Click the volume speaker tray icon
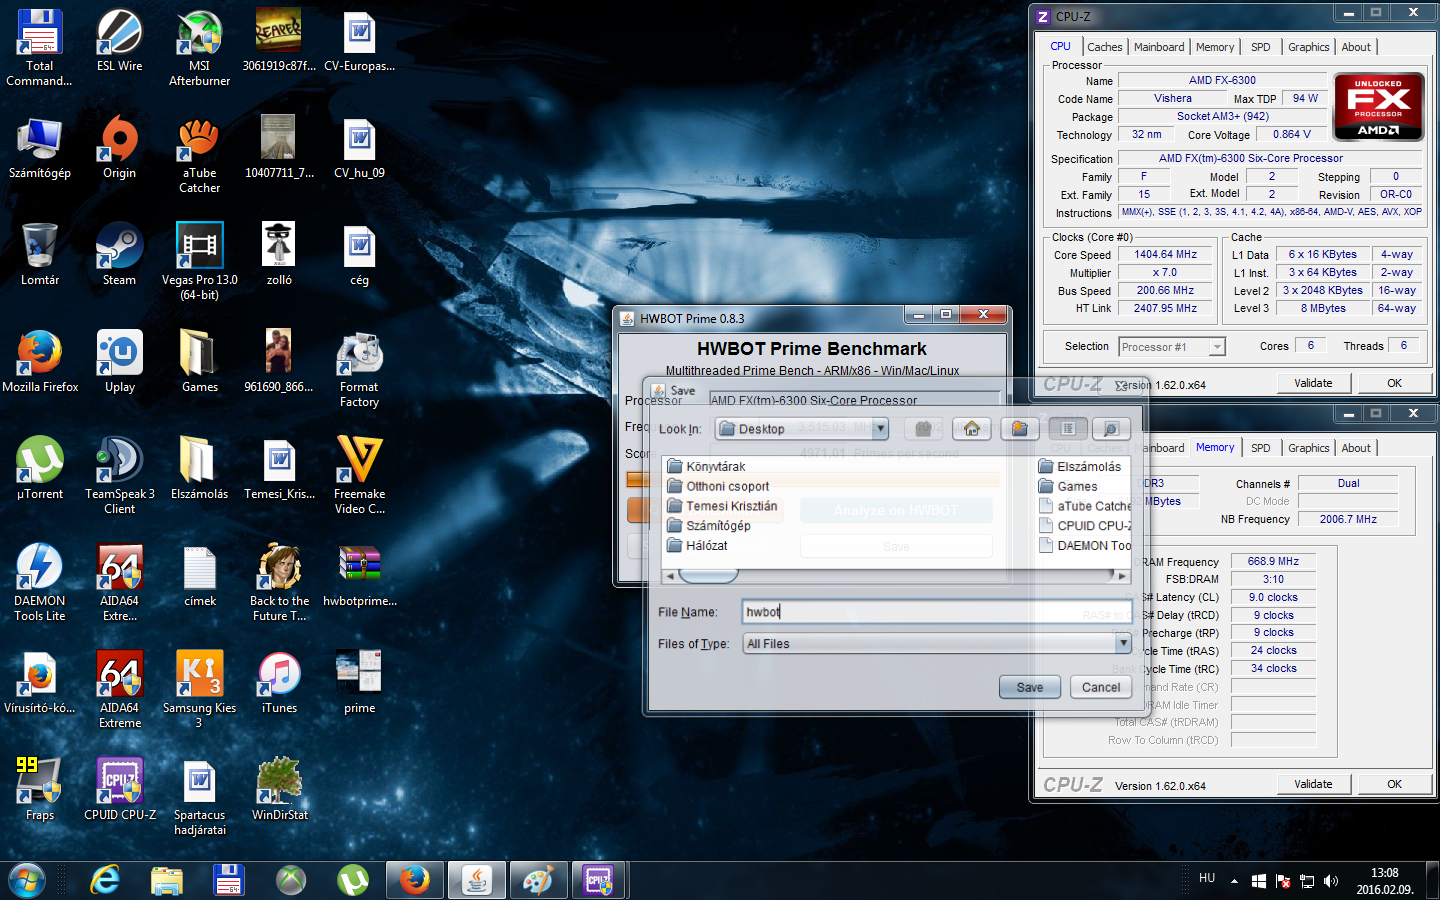 [x=1330, y=881]
